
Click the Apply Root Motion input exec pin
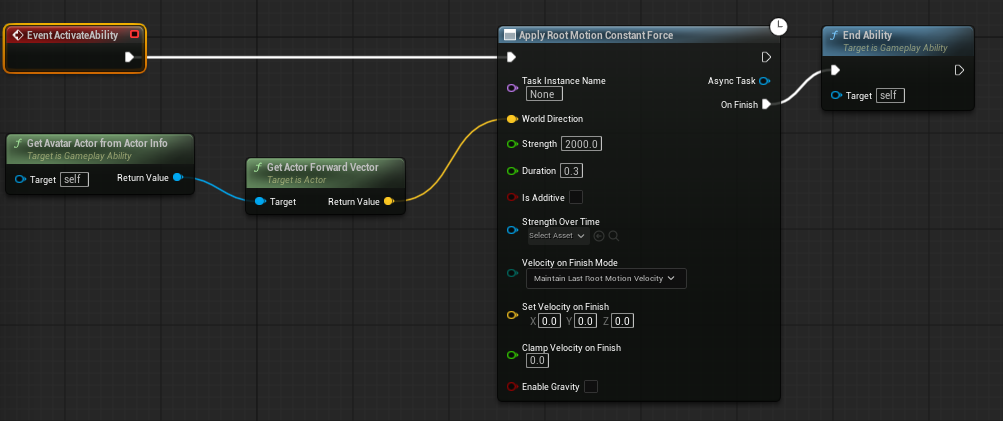pos(511,57)
